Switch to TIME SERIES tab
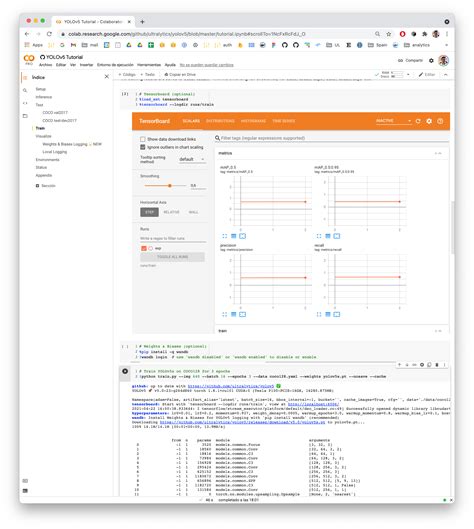Image resolution: width=474 pixels, height=529 pixels. tap(284, 121)
